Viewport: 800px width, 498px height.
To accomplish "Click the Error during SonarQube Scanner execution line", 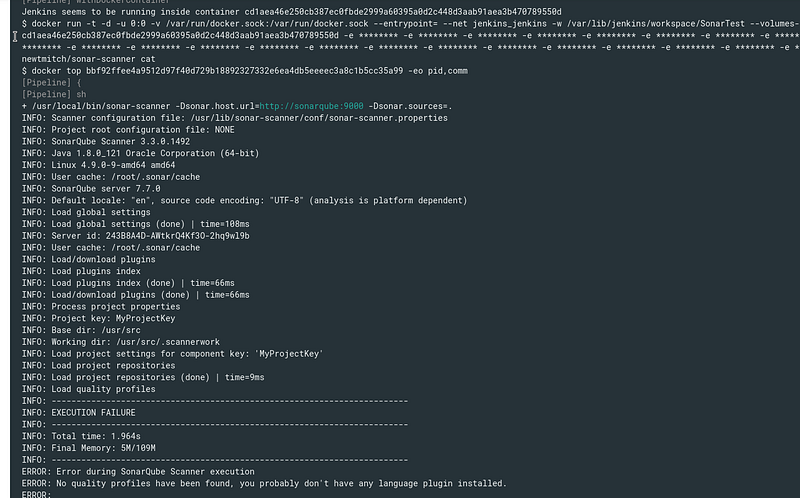I will (138, 471).
